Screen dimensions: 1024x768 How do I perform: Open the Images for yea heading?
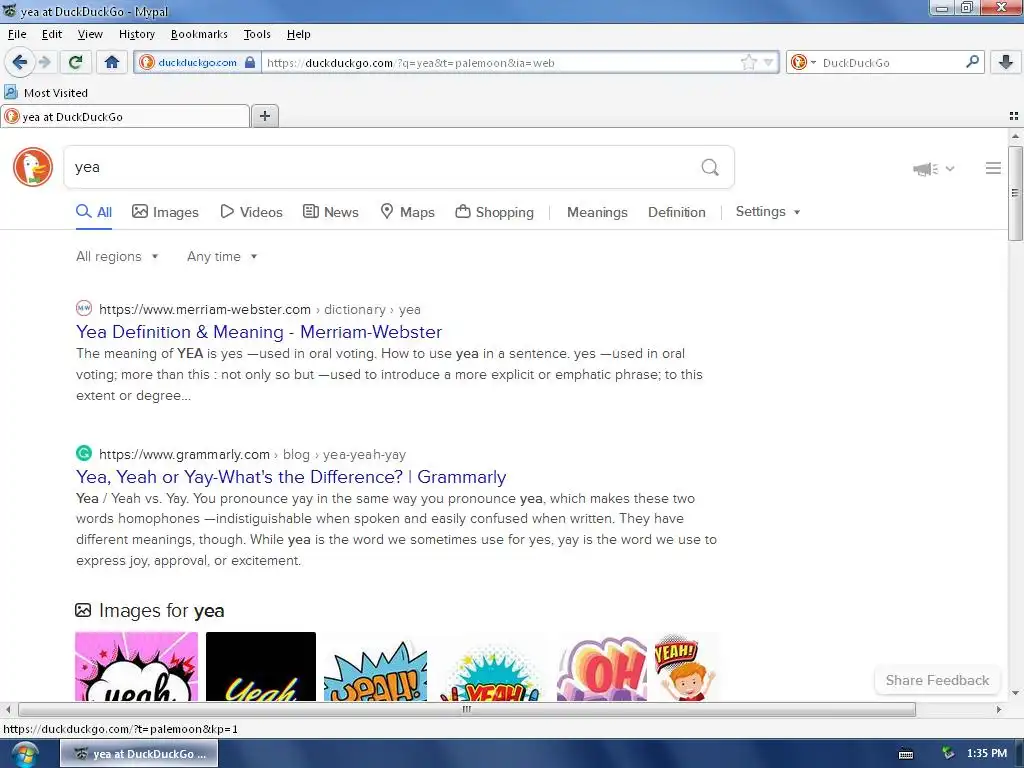[150, 611]
